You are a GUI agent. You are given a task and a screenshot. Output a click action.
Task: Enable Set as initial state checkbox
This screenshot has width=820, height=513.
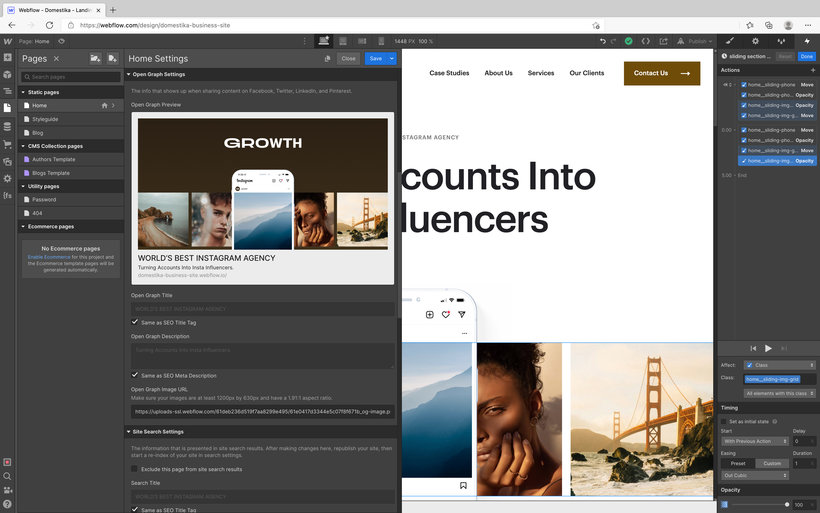[x=724, y=421]
